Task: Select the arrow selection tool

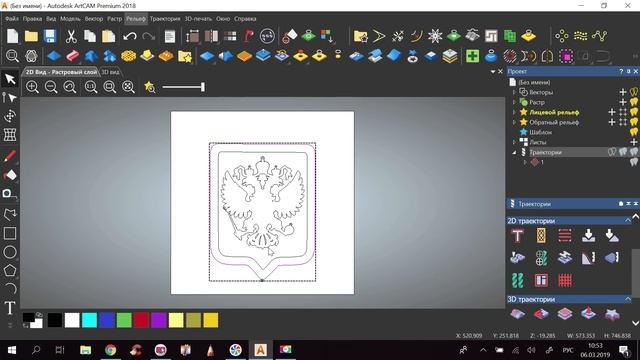Action: [x=10, y=79]
